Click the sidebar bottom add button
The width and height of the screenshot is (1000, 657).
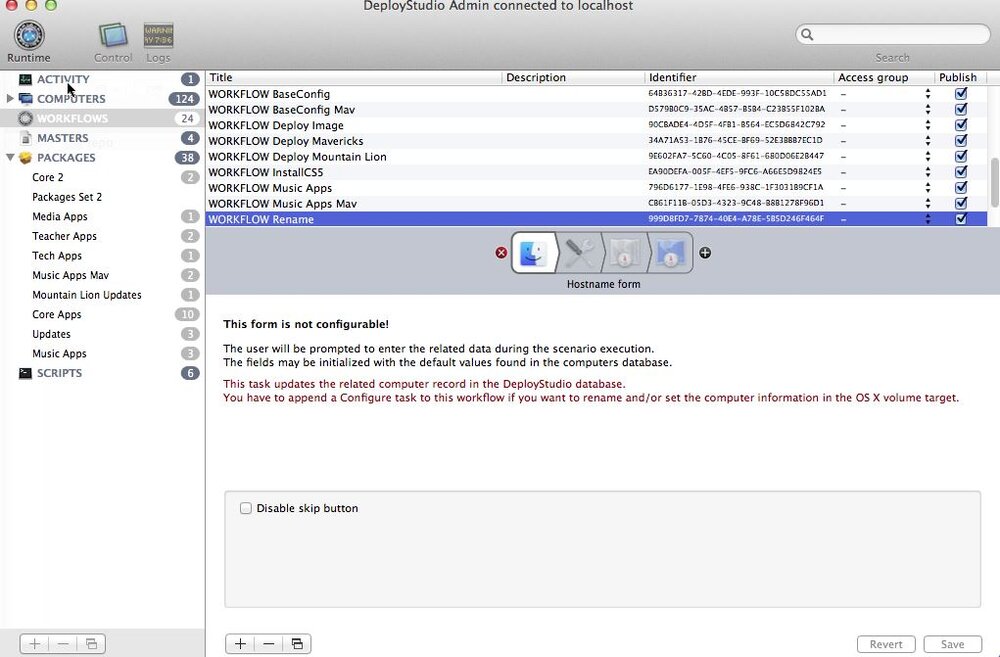click(34, 644)
